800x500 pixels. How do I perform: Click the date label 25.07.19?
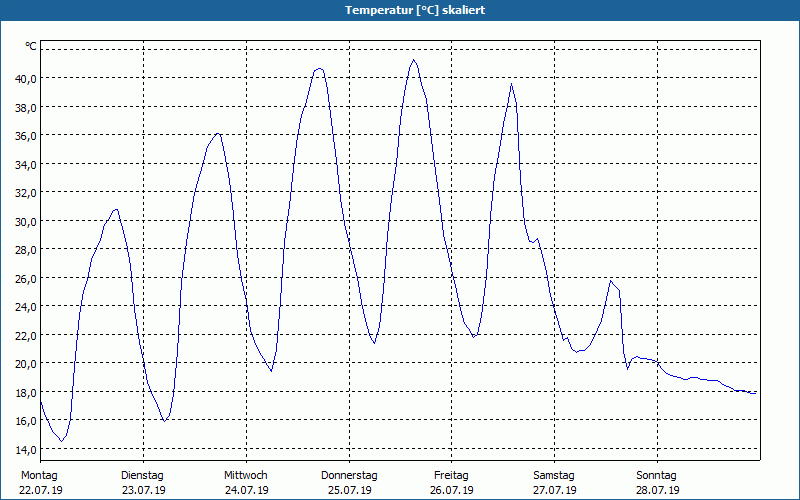pyautogui.click(x=348, y=490)
